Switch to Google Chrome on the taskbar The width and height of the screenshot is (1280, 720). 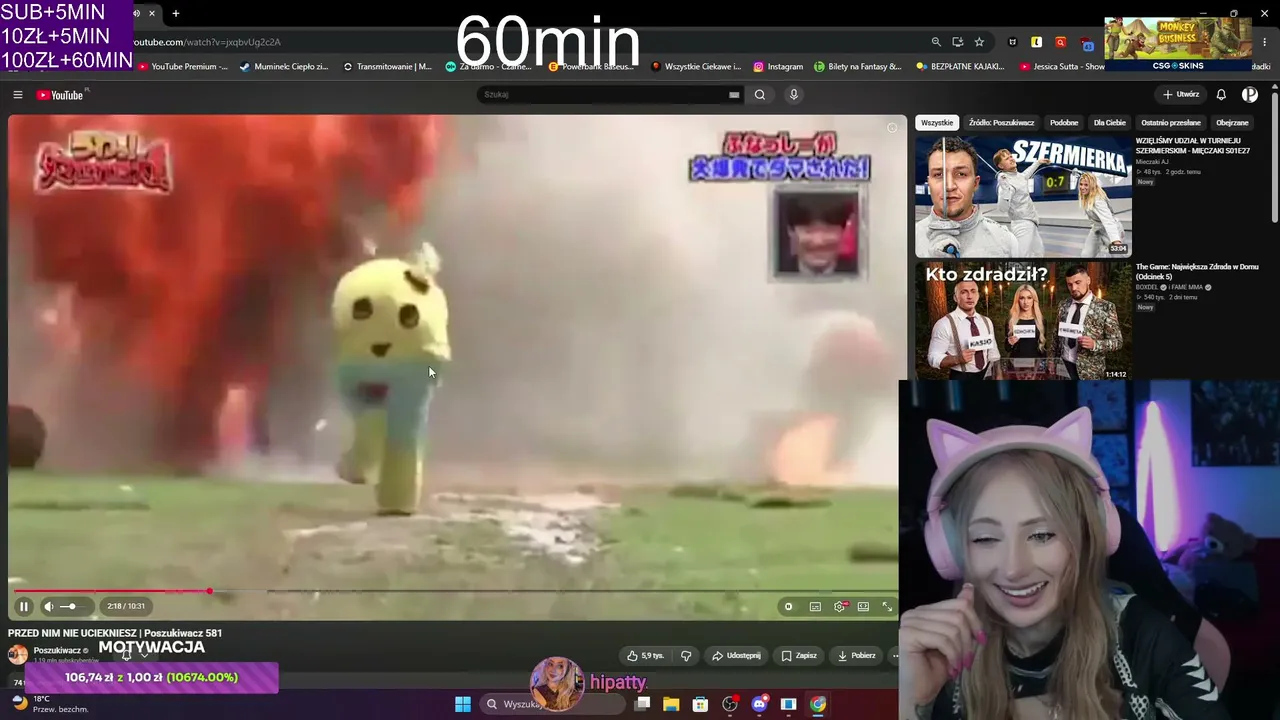(818, 704)
